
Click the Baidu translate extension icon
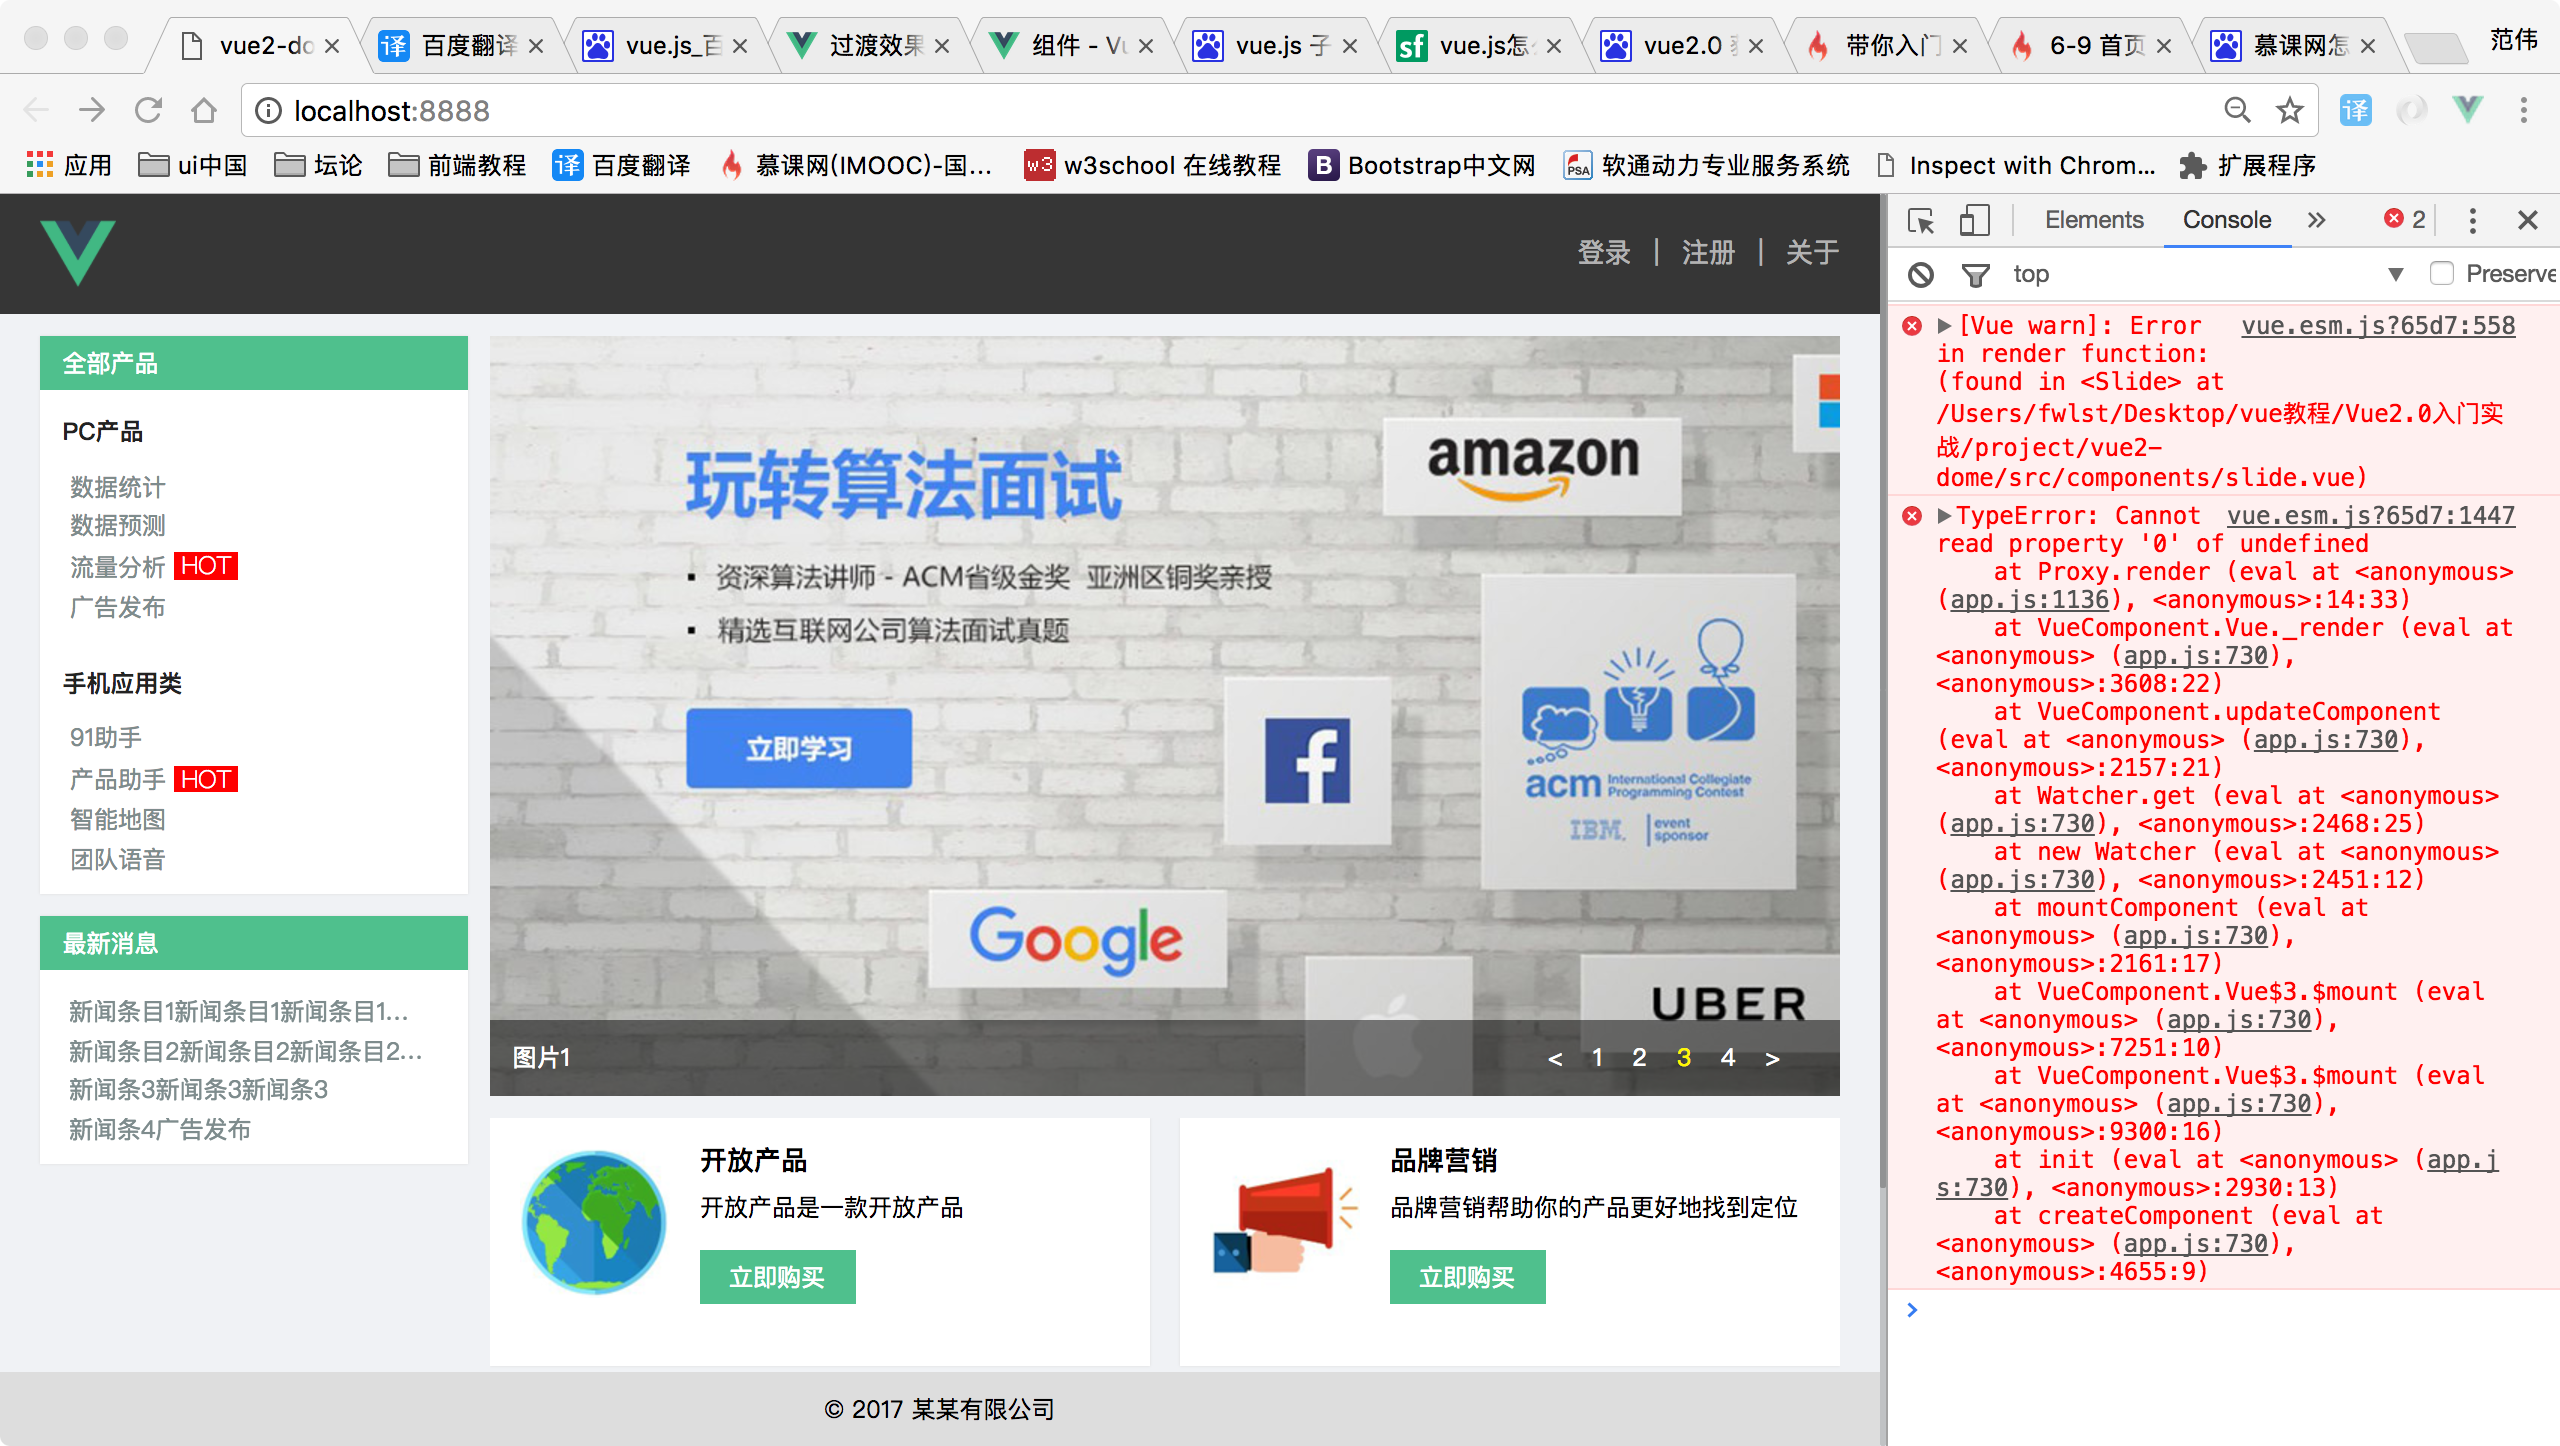click(2355, 110)
